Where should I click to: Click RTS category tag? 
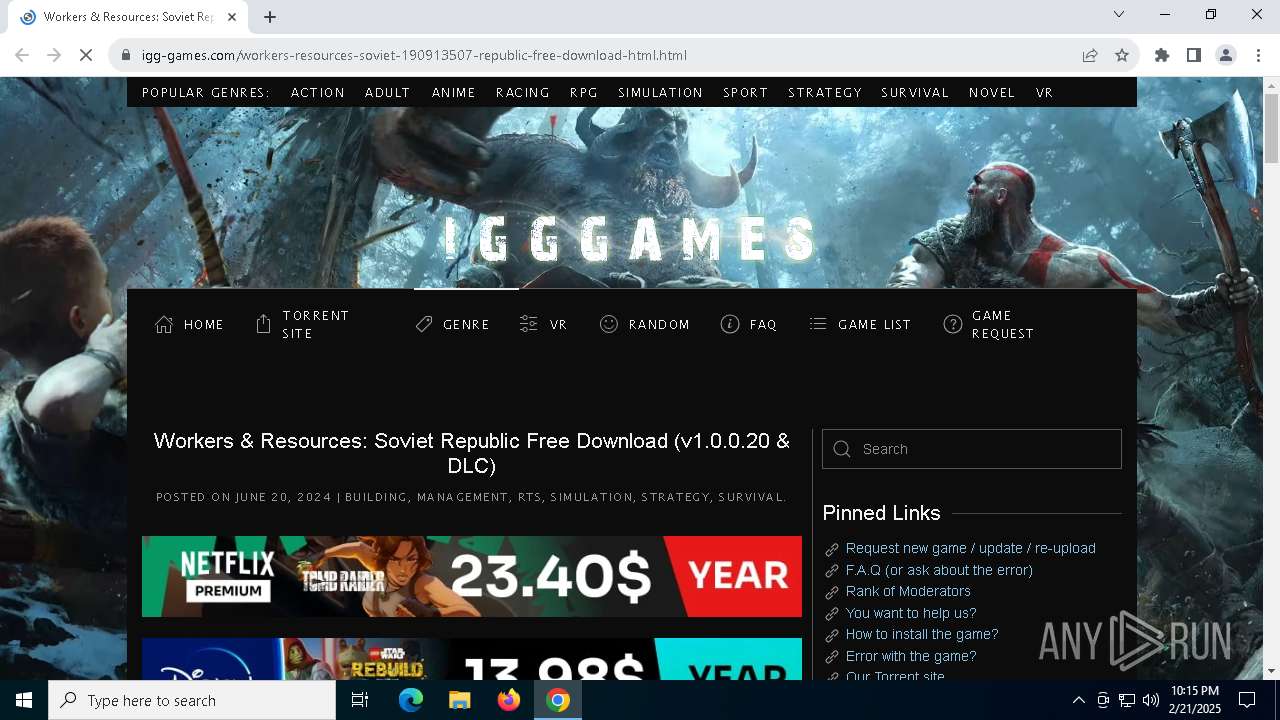529,497
